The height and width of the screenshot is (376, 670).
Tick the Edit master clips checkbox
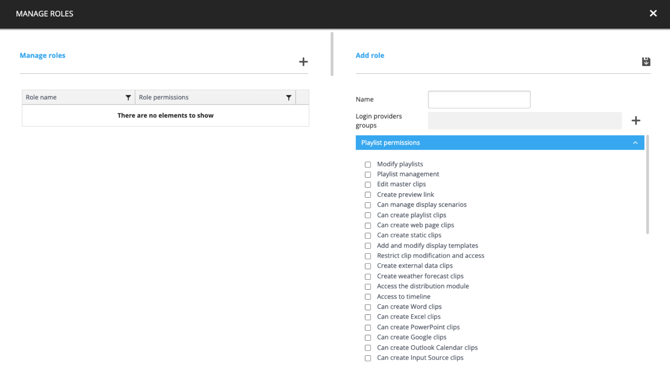(x=367, y=185)
